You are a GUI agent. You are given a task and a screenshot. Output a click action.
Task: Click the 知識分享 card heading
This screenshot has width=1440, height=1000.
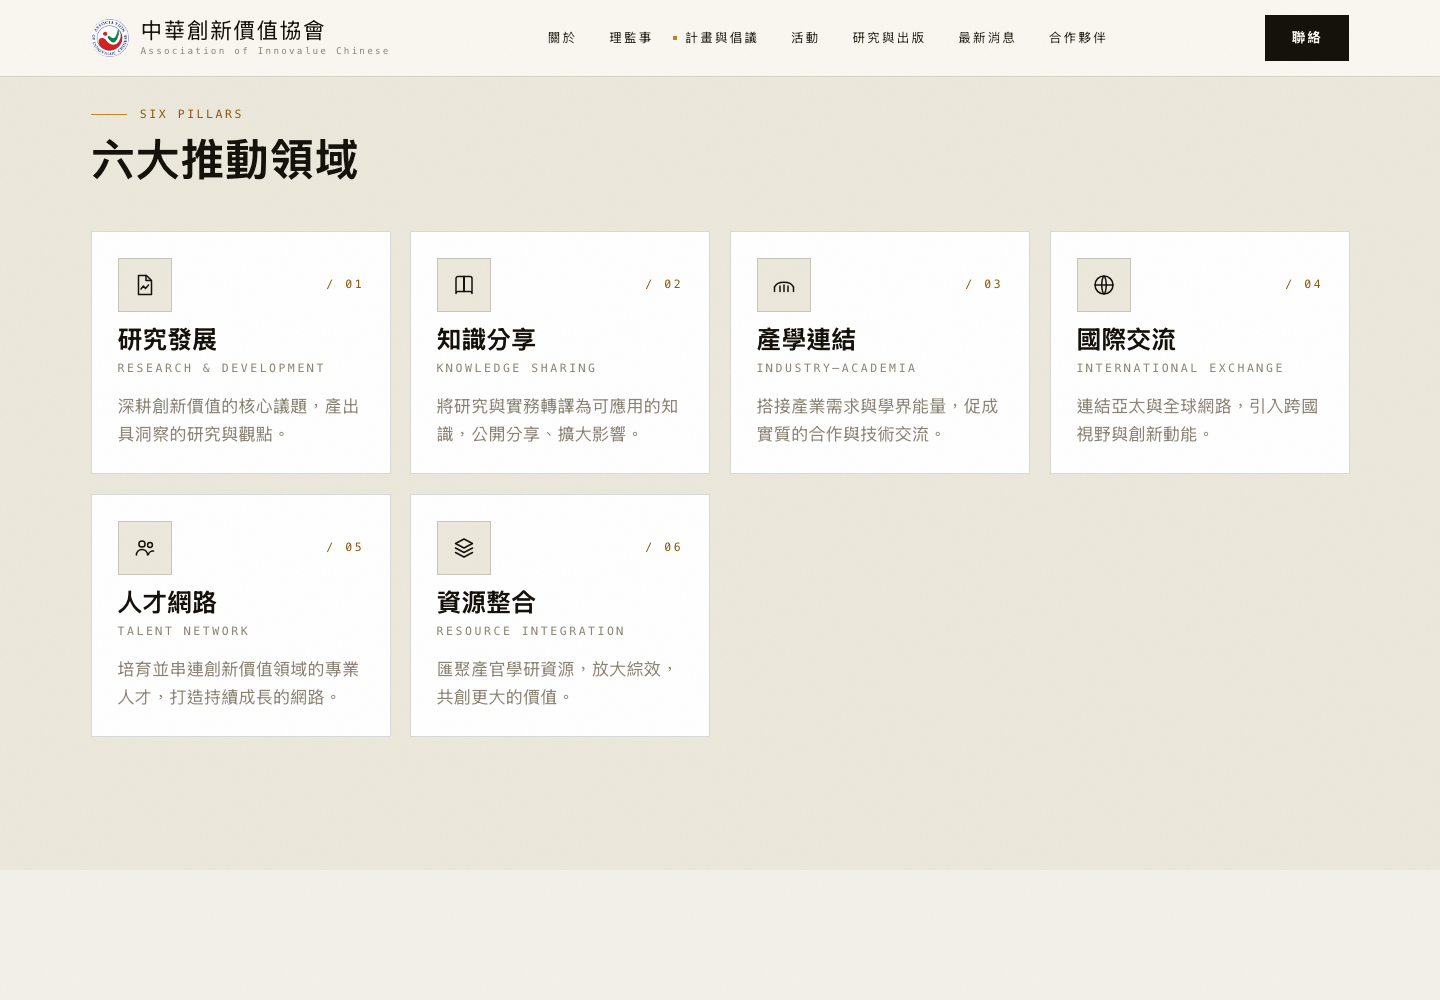point(486,340)
